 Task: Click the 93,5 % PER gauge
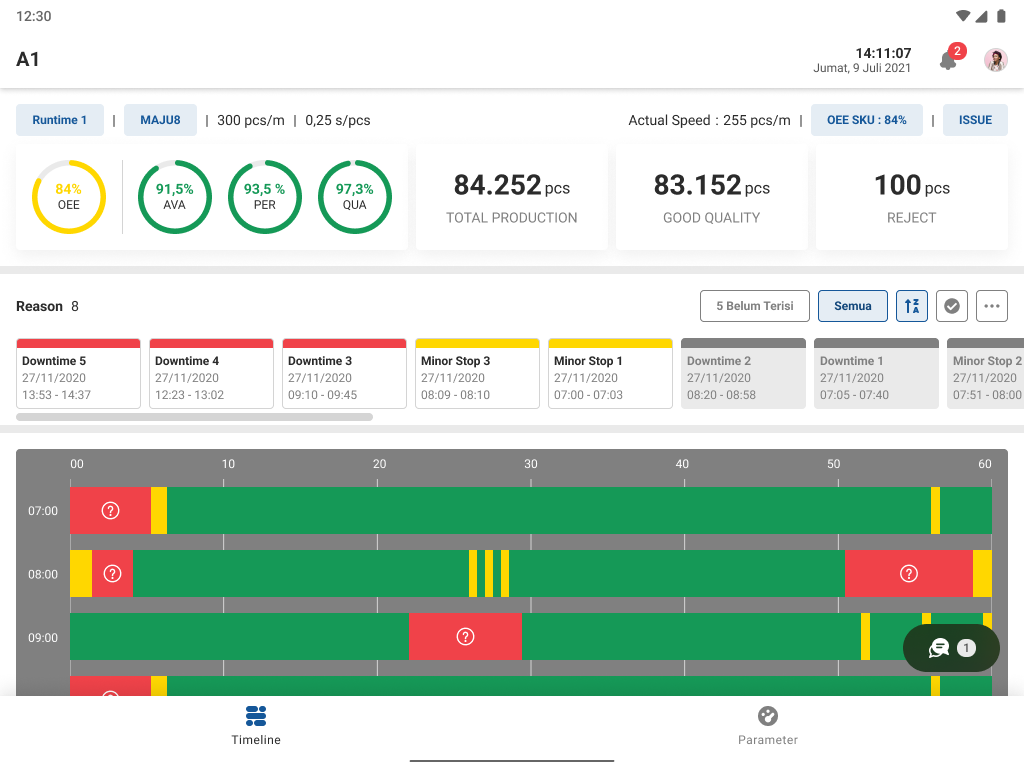point(264,197)
